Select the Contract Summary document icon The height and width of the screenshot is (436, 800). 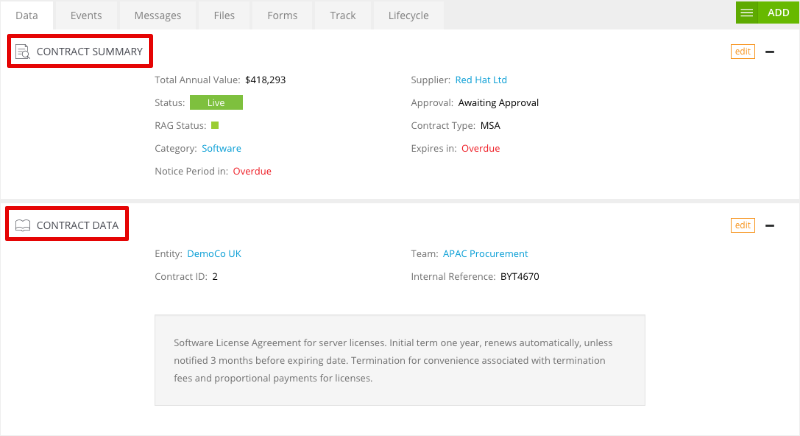(22, 52)
